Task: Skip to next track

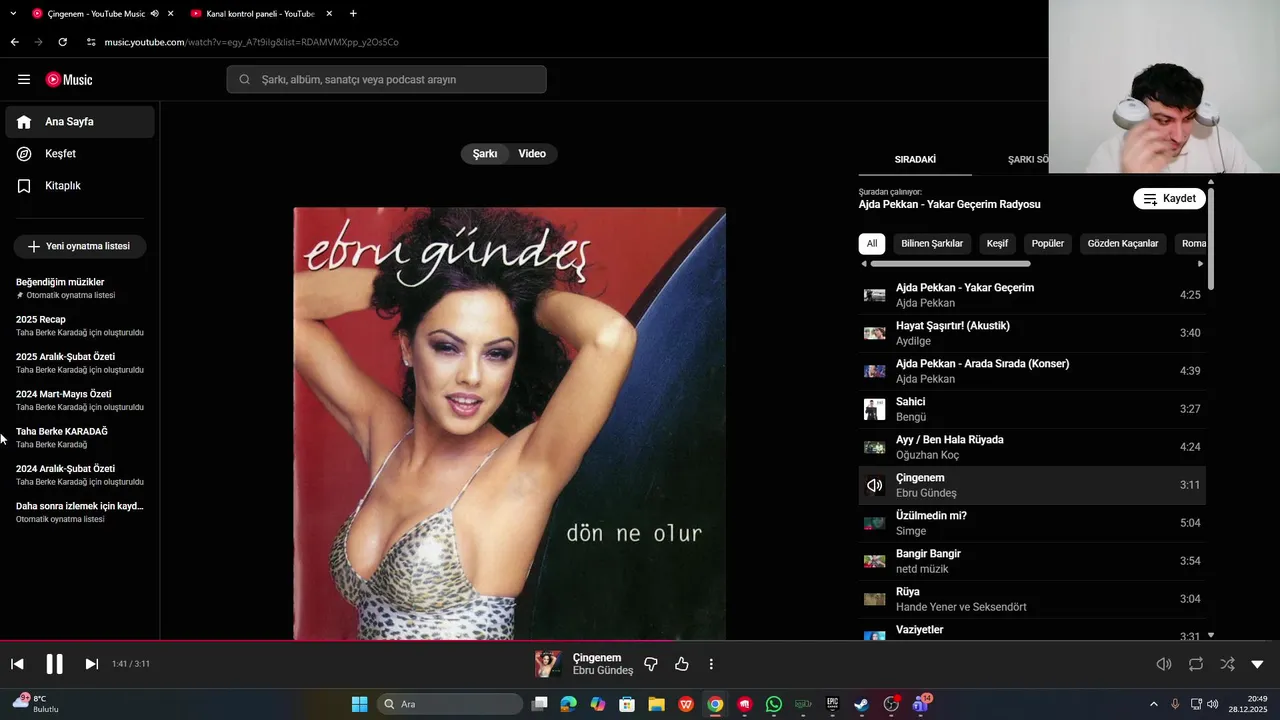Action: click(x=91, y=664)
